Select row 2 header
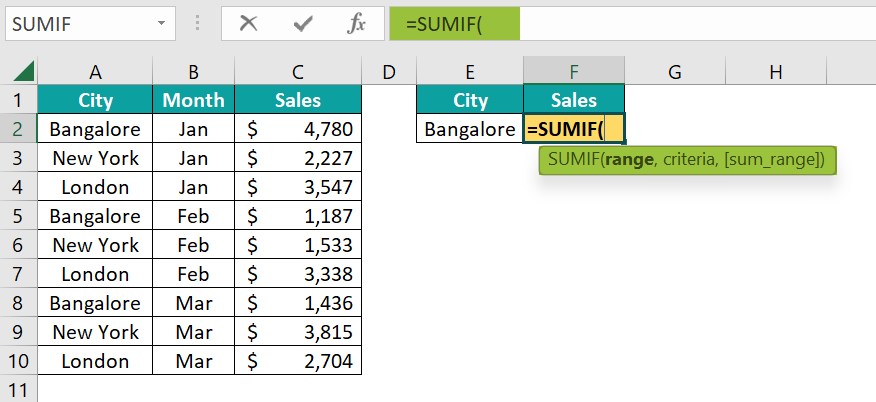 click(x=18, y=129)
